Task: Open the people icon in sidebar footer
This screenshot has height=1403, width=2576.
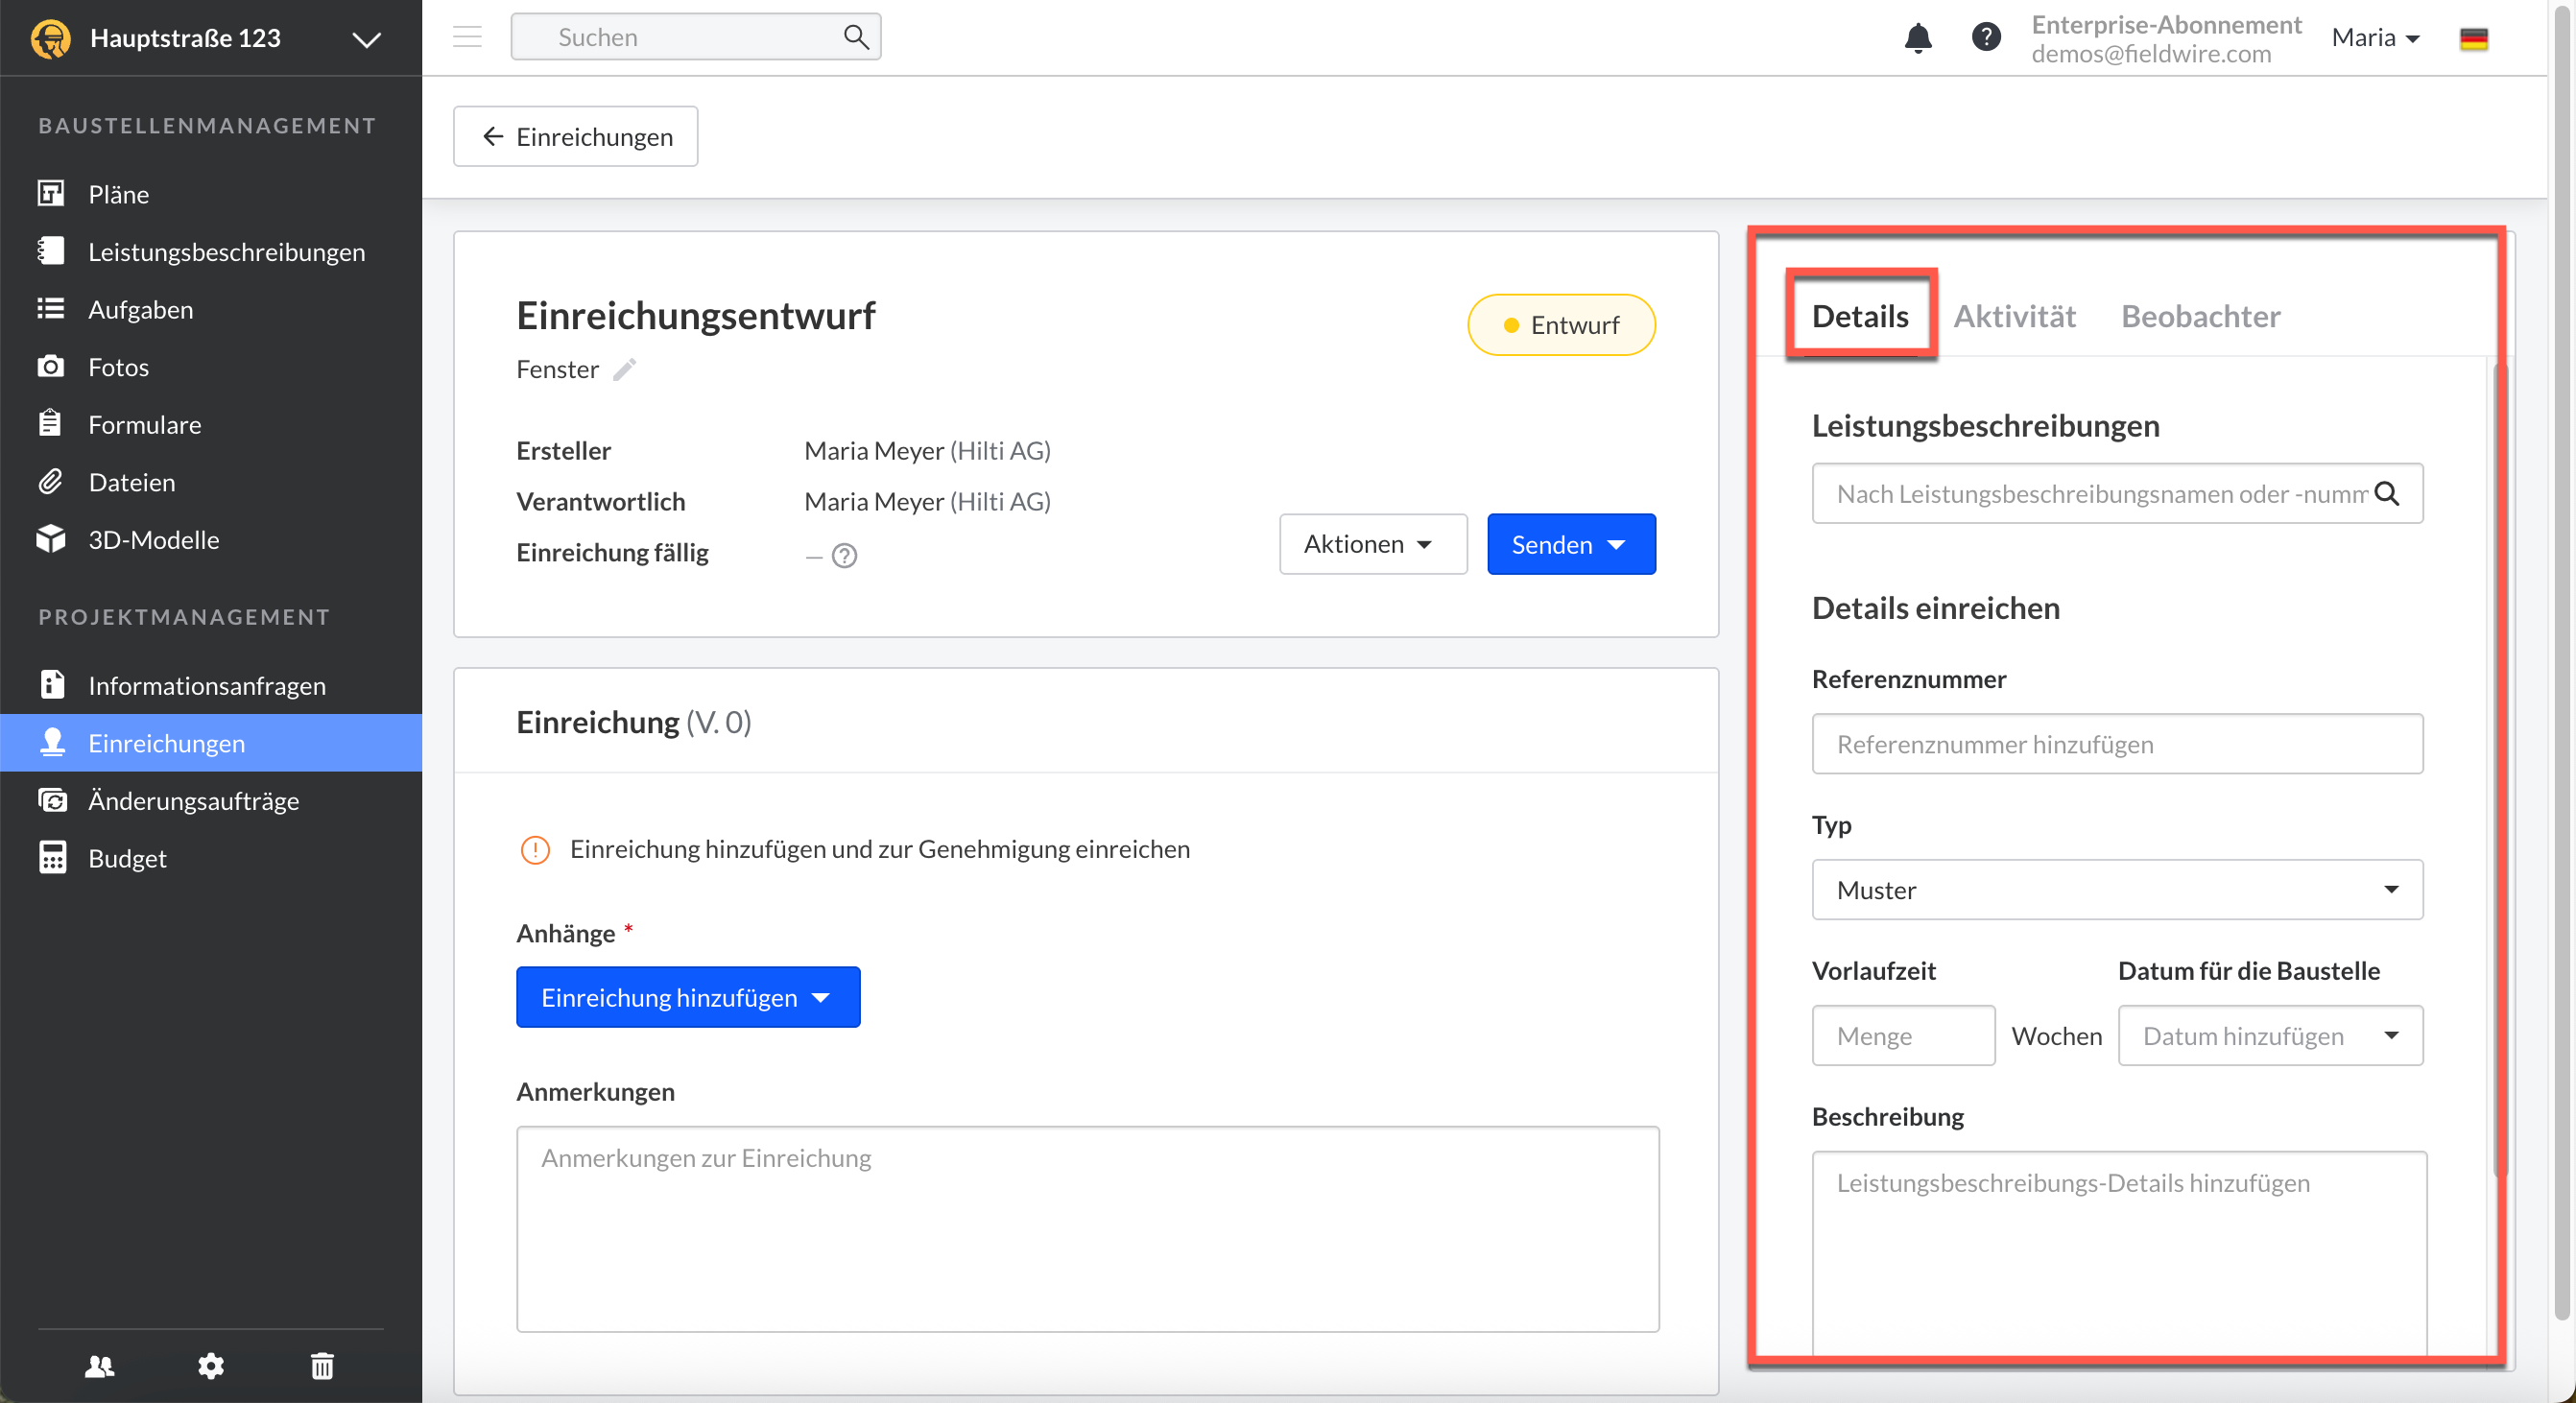Action: 99,1366
